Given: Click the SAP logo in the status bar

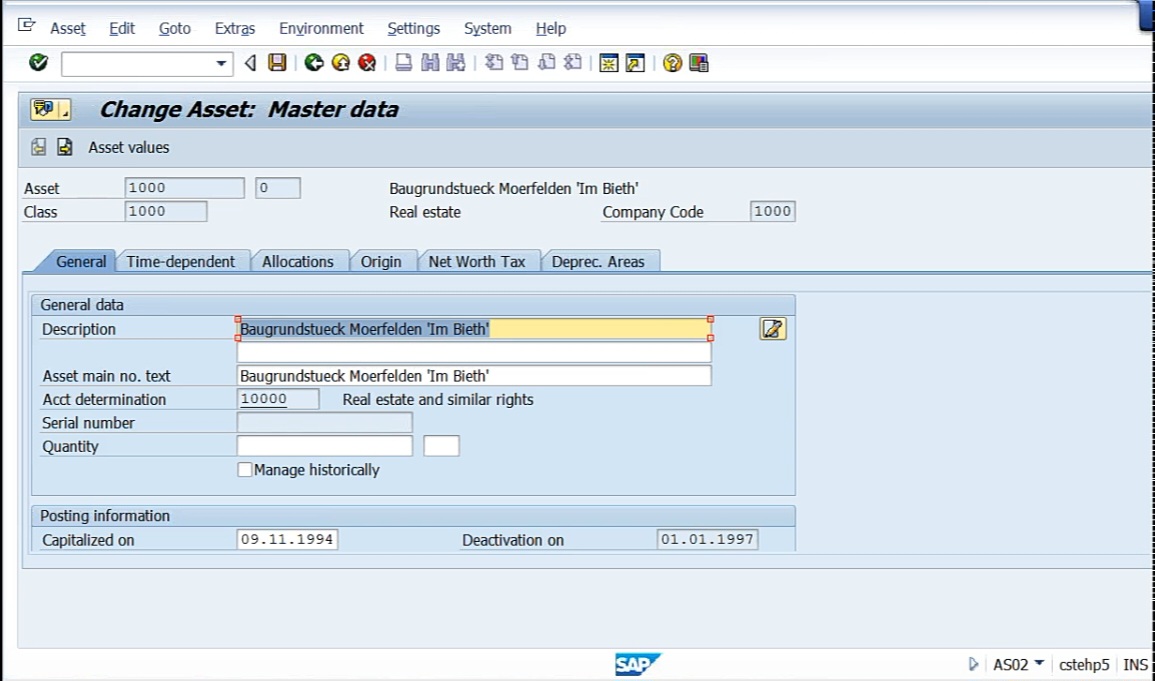Looking at the screenshot, I should (x=637, y=664).
